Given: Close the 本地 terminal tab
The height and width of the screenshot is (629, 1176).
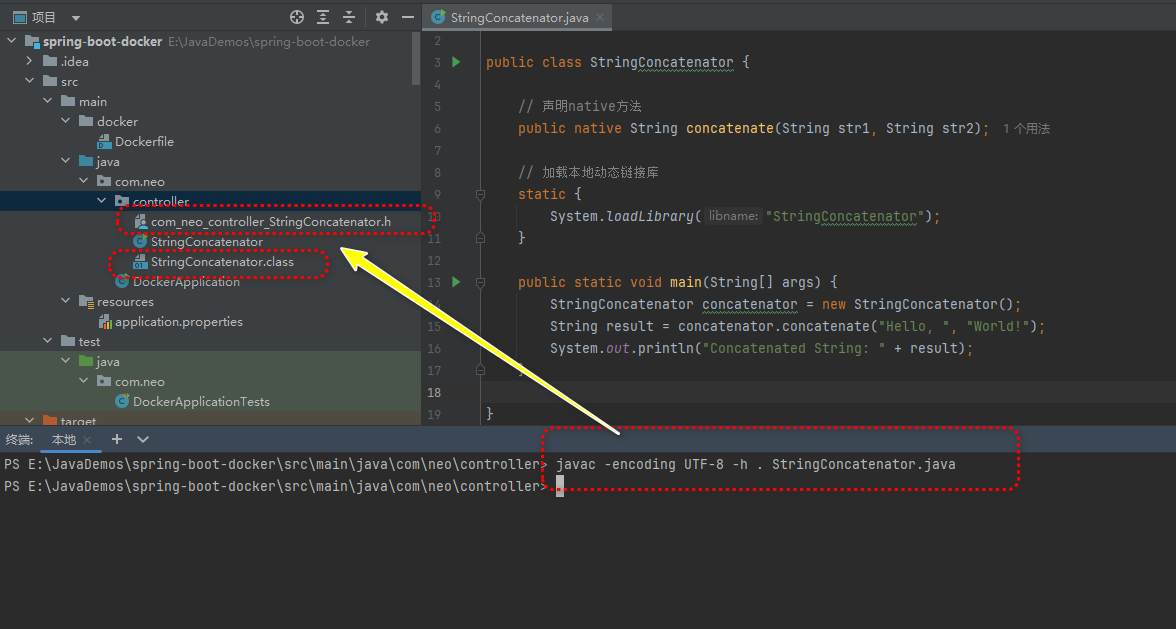Looking at the screenshot, I should point(87,440).
